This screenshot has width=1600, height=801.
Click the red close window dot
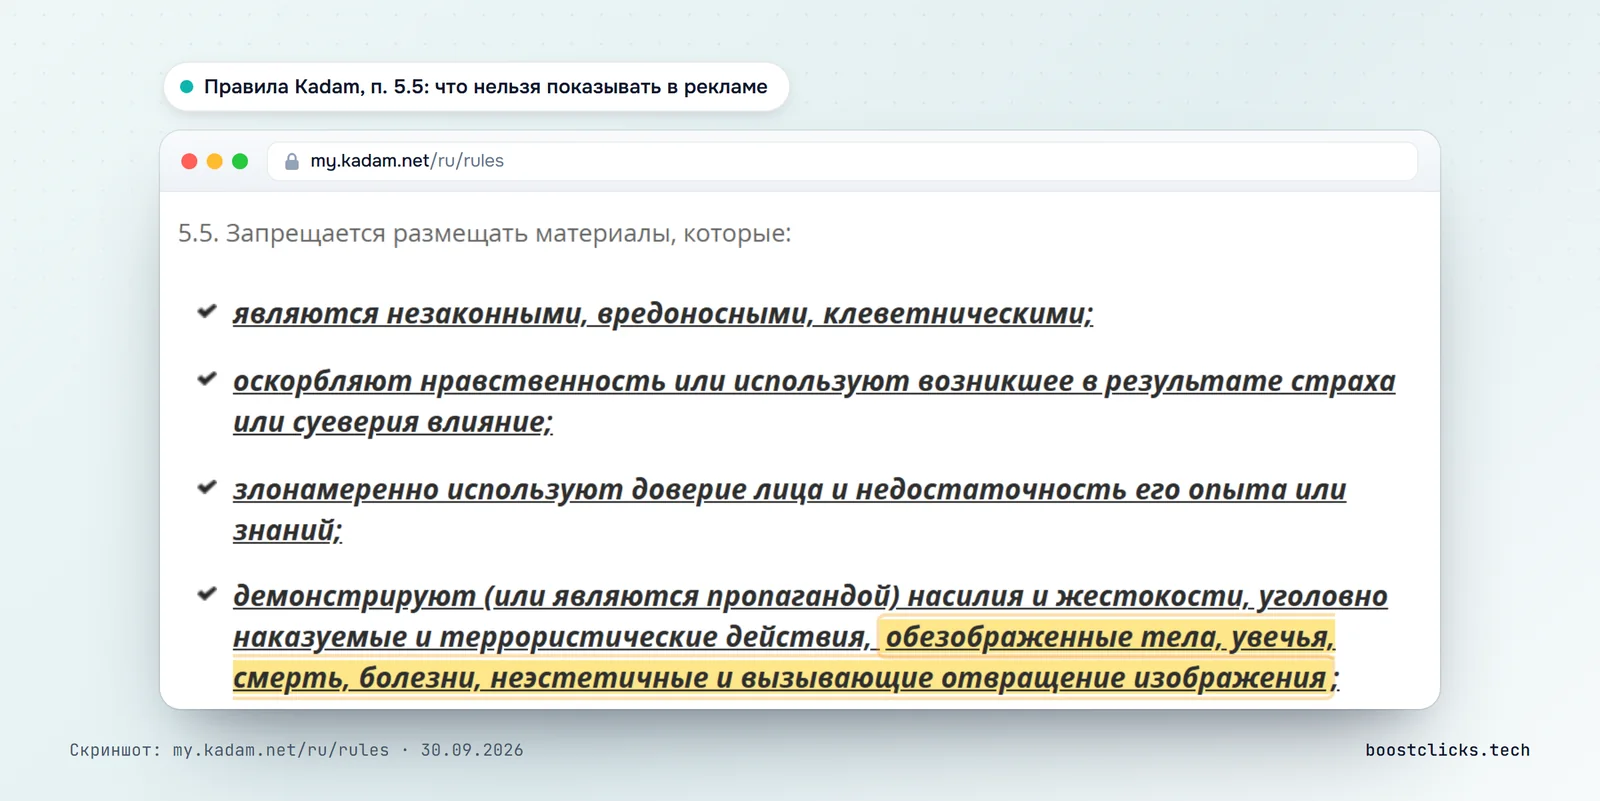tap(189, 161)
